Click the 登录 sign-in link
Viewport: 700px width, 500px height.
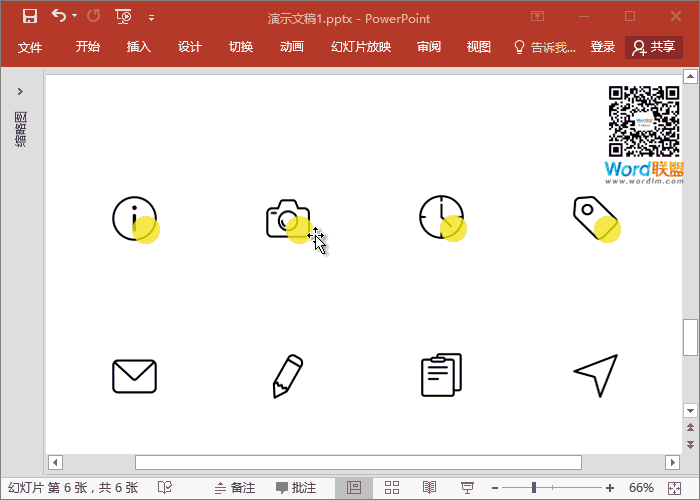pyautogui.click(x=603, y=47)
